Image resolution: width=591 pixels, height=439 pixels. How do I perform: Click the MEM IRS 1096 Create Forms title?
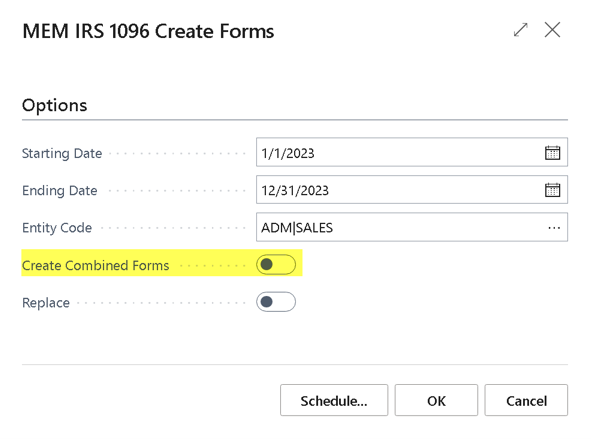point(148,31)
